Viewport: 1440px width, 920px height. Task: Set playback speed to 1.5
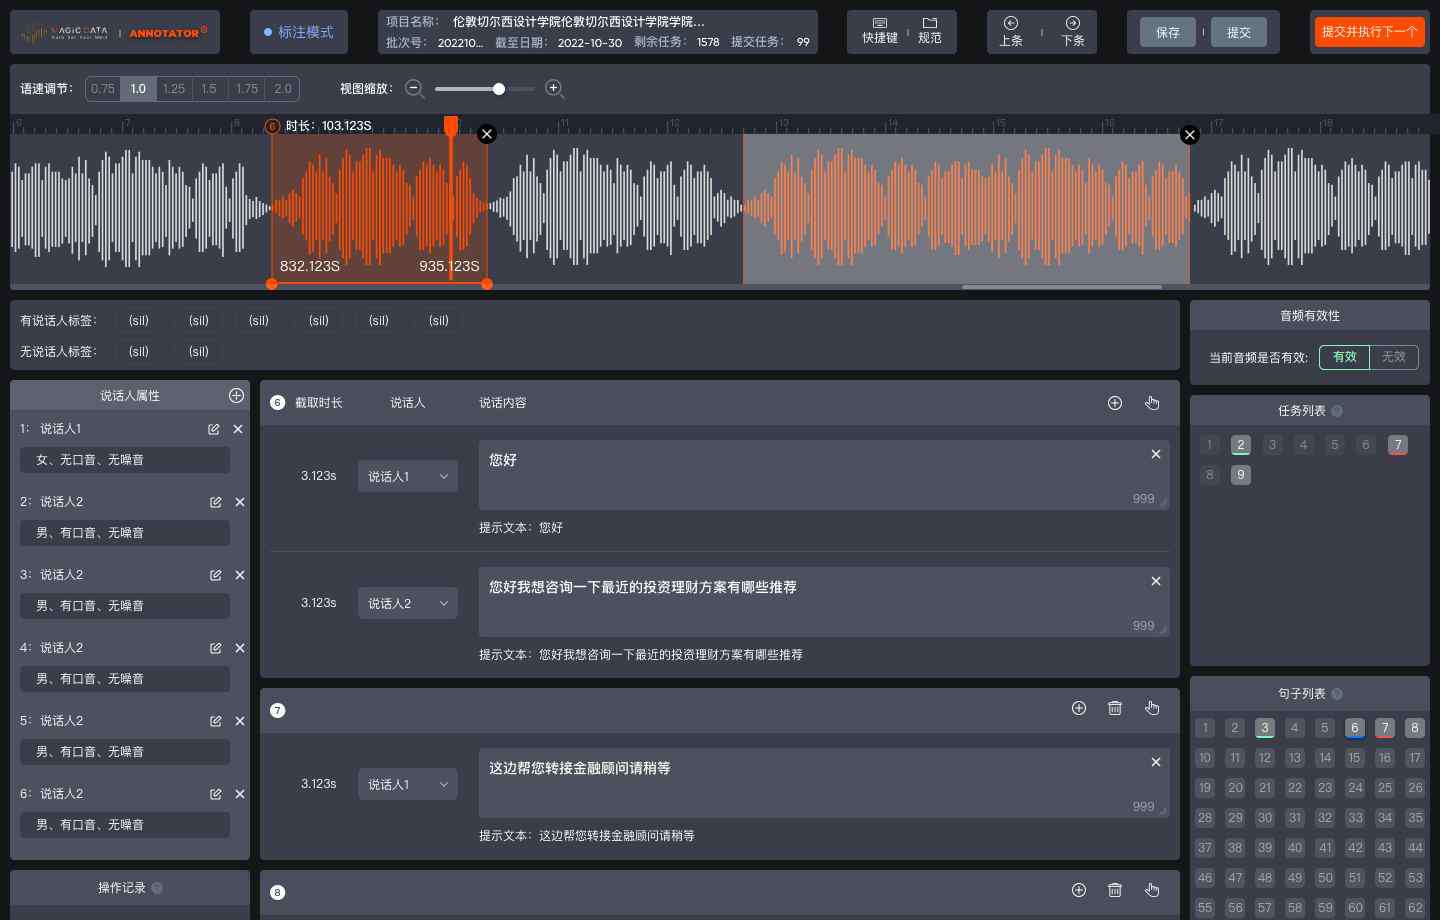point(209,89)
